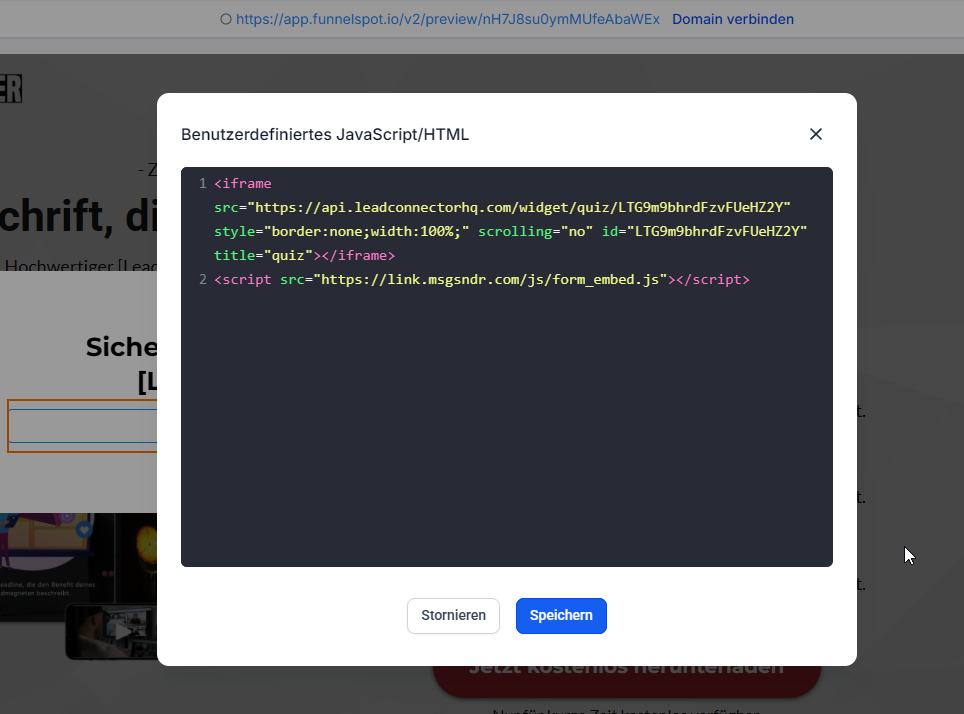The height and width of the screenshot is (714, 964).
Task: Click the Stornieren button
Action: click(453, 616)
